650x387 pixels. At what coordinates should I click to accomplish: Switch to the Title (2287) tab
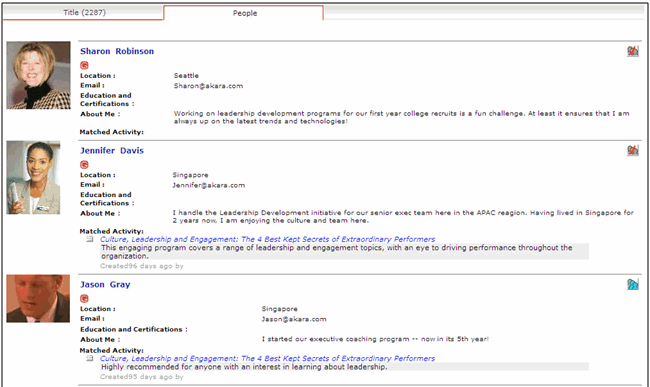click(x=84, y=12)
